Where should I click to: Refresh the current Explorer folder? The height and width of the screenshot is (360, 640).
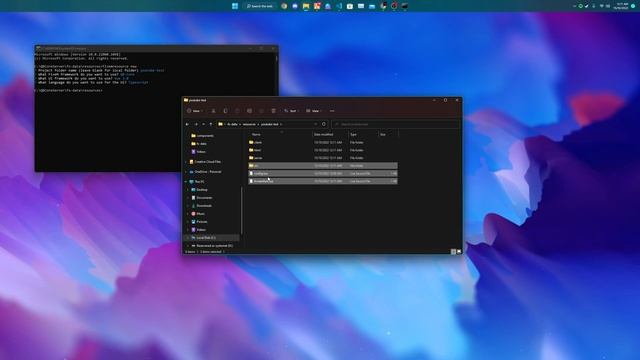(324, 124)
